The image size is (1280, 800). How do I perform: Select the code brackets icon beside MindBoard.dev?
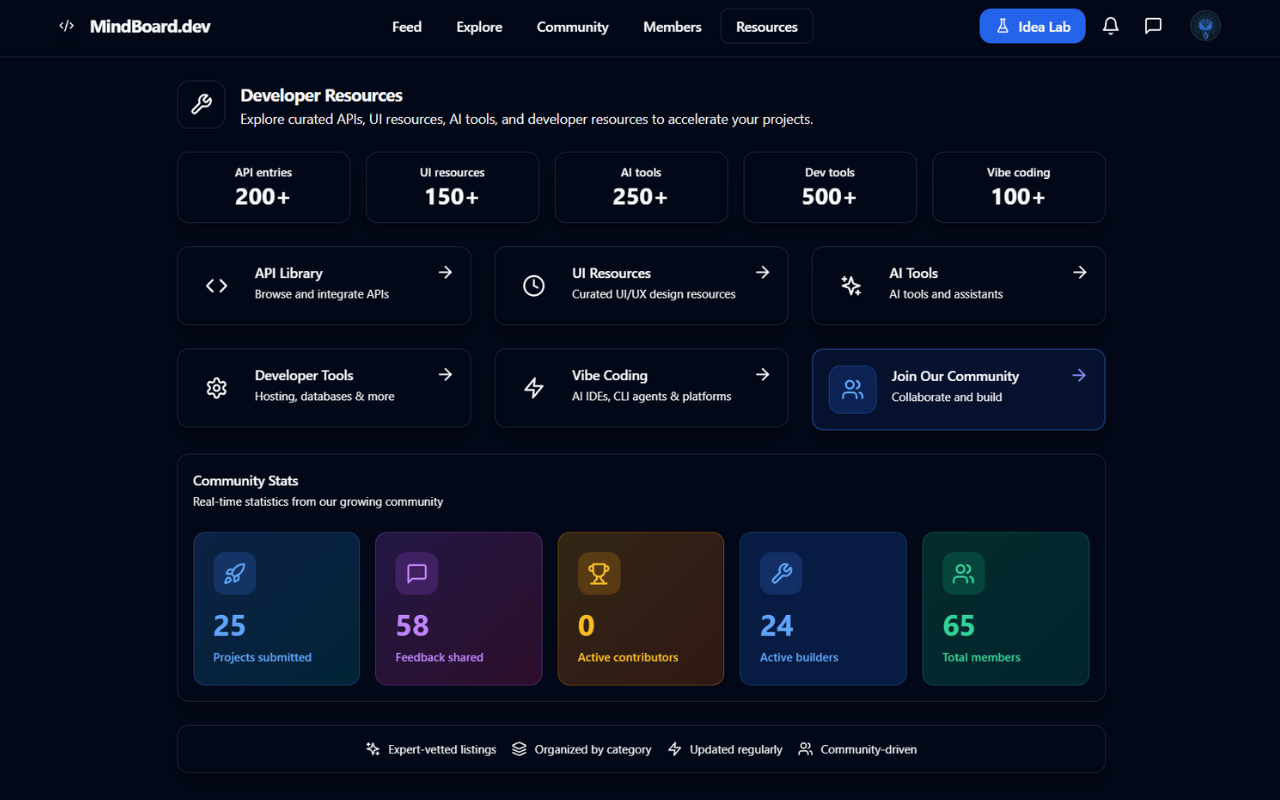[x=66, y=26]
